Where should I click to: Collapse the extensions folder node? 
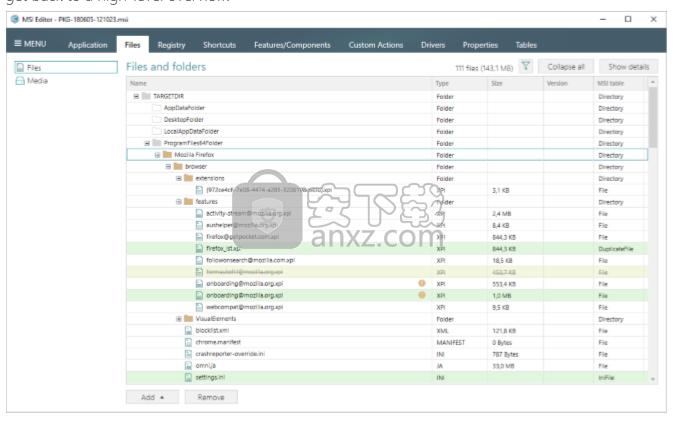pyautogui.click(x=179, y=178)
